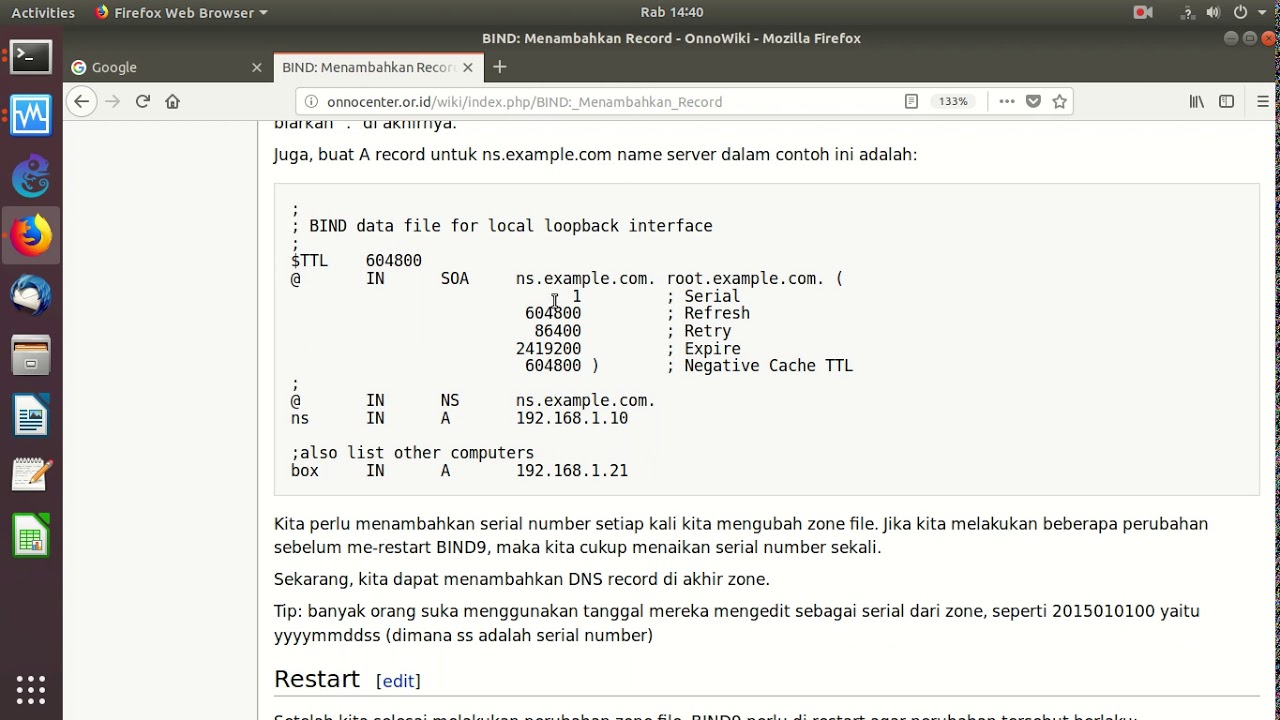Select the BIND: Menambahkan Record tab
The height and width of the screenshot is (720, 1280).
coord(378,67)
